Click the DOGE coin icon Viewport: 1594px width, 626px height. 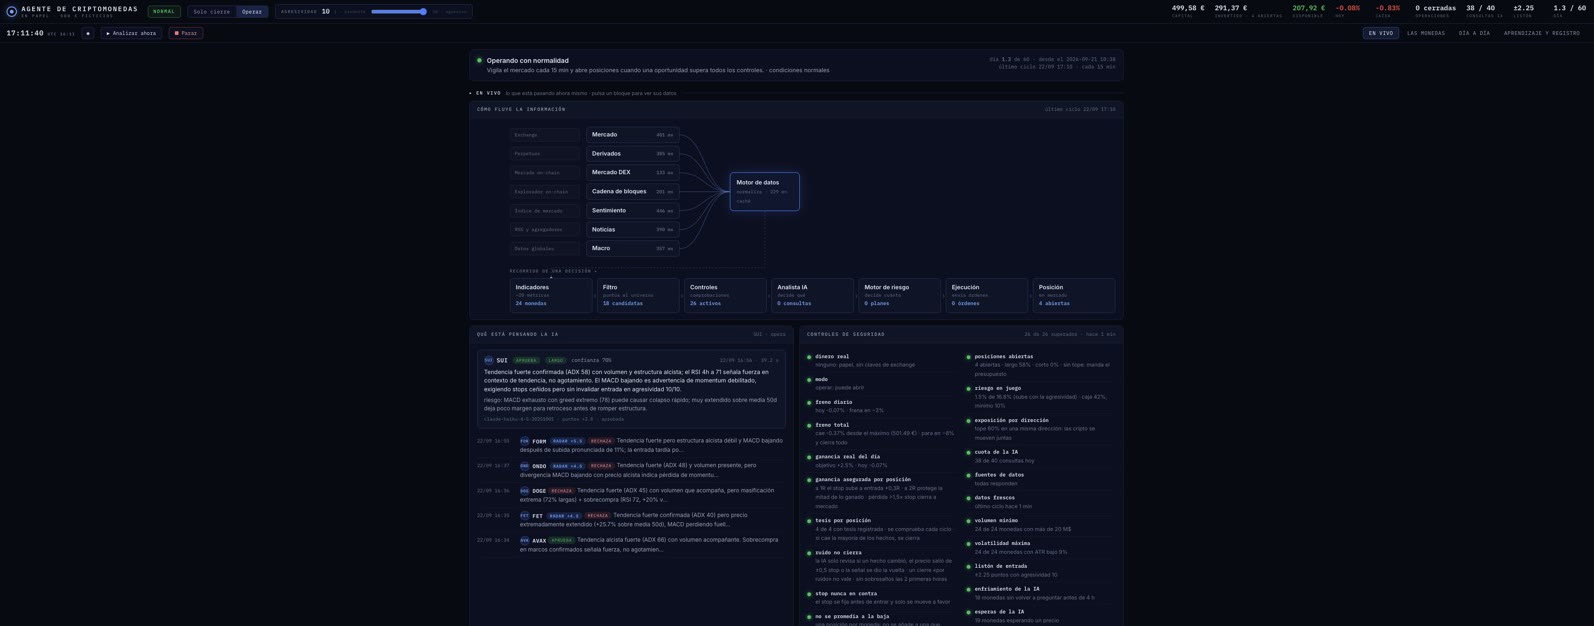pyautogui.click(x=524, y=491)
